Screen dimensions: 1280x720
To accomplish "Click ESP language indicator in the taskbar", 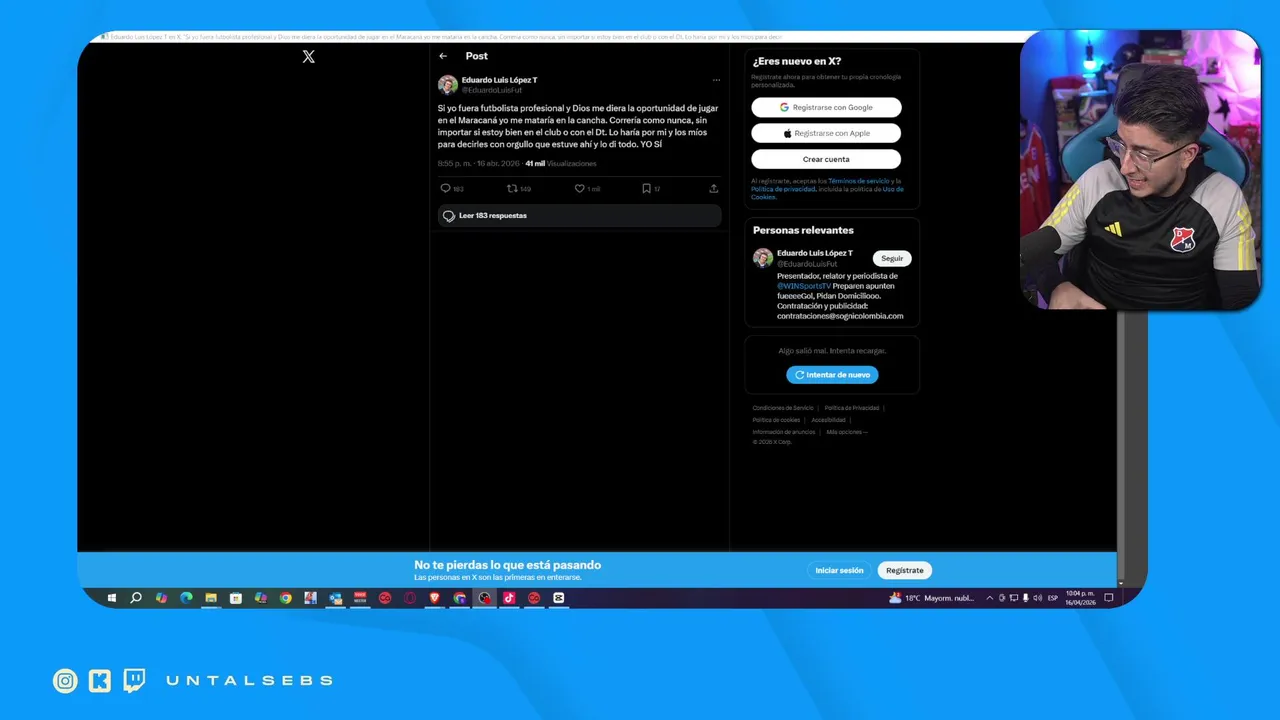I will point(1053,598).
